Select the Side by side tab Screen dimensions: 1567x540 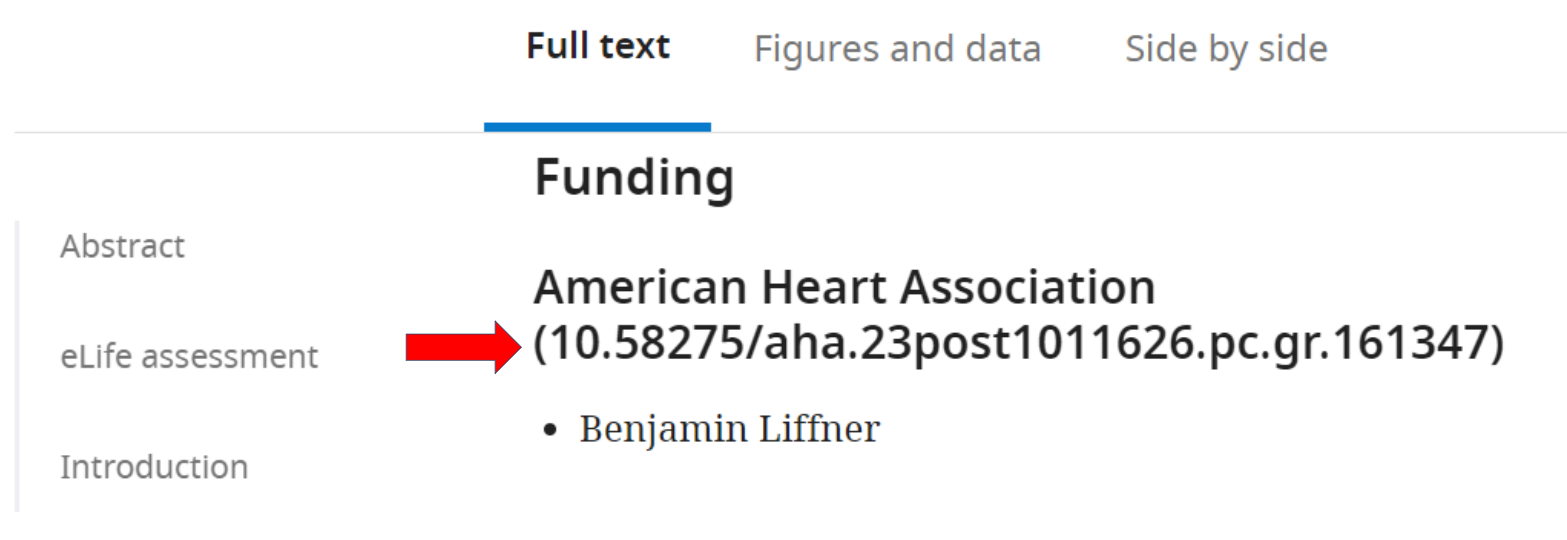(1226, 49)
